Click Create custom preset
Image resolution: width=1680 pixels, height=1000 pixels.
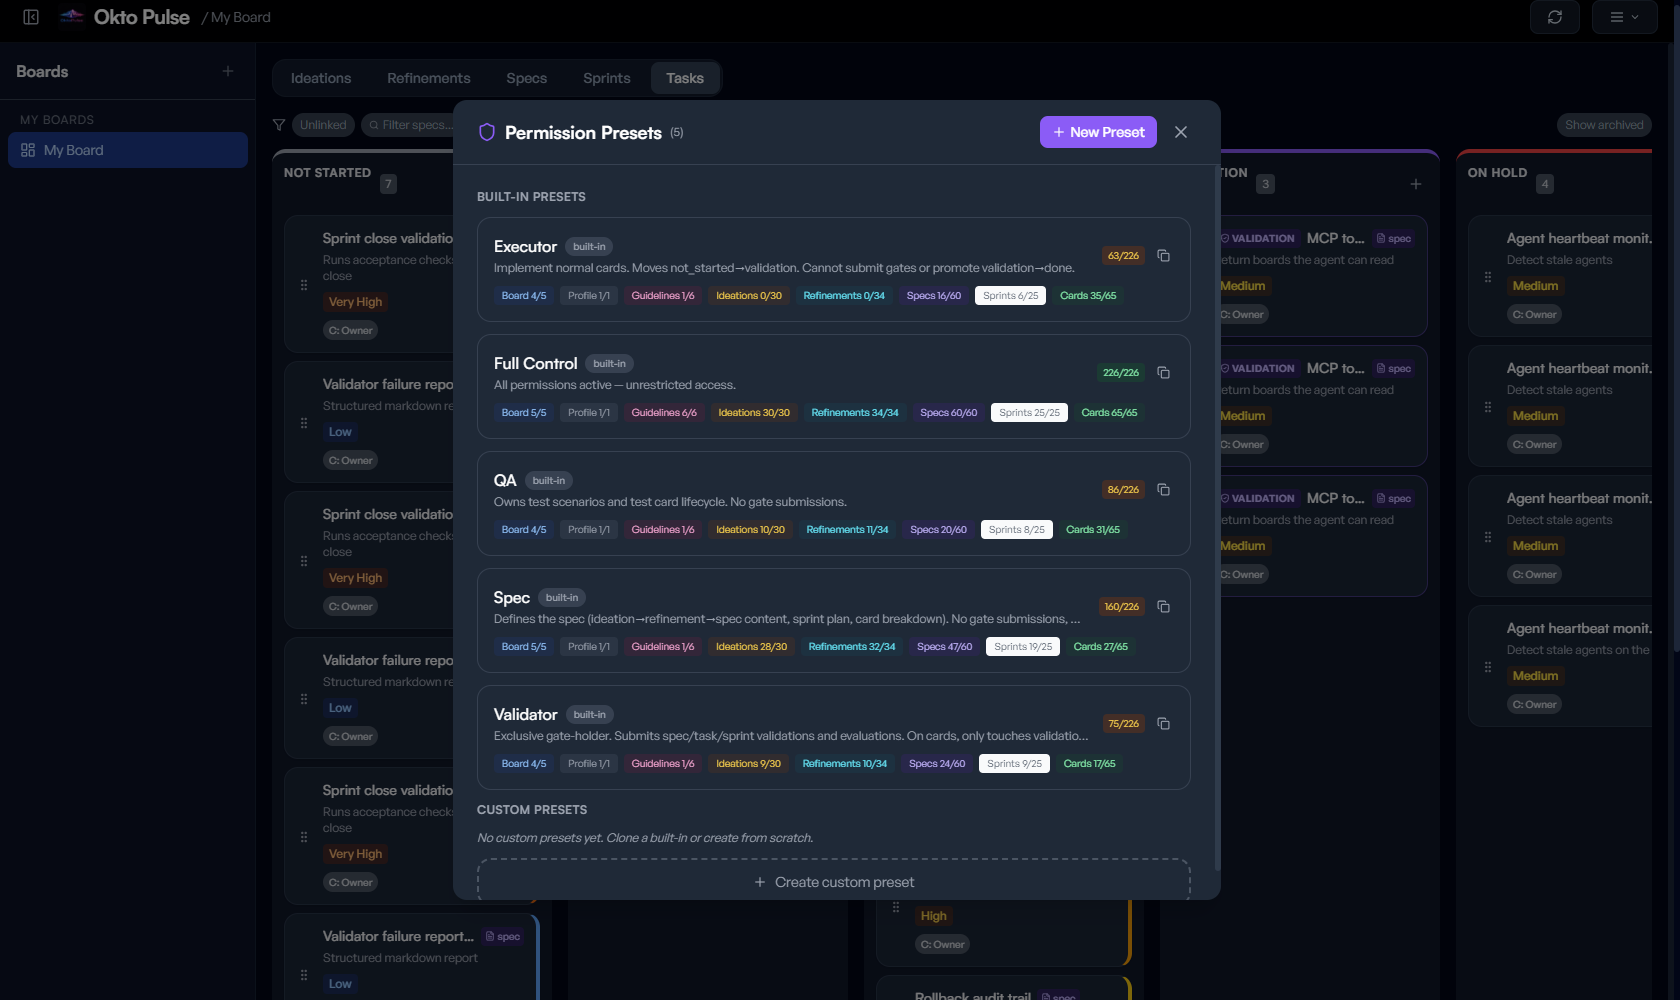pos(834,881)
